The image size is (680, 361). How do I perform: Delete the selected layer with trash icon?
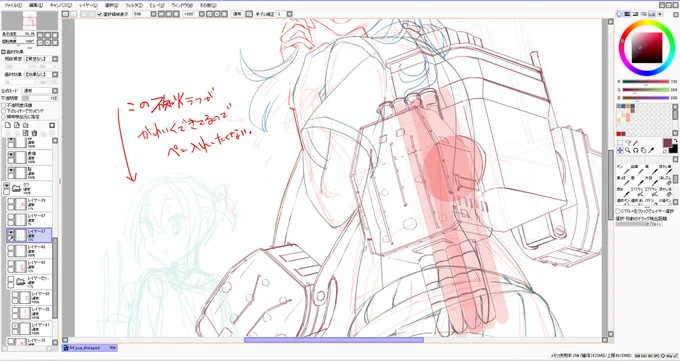[34, 133]
